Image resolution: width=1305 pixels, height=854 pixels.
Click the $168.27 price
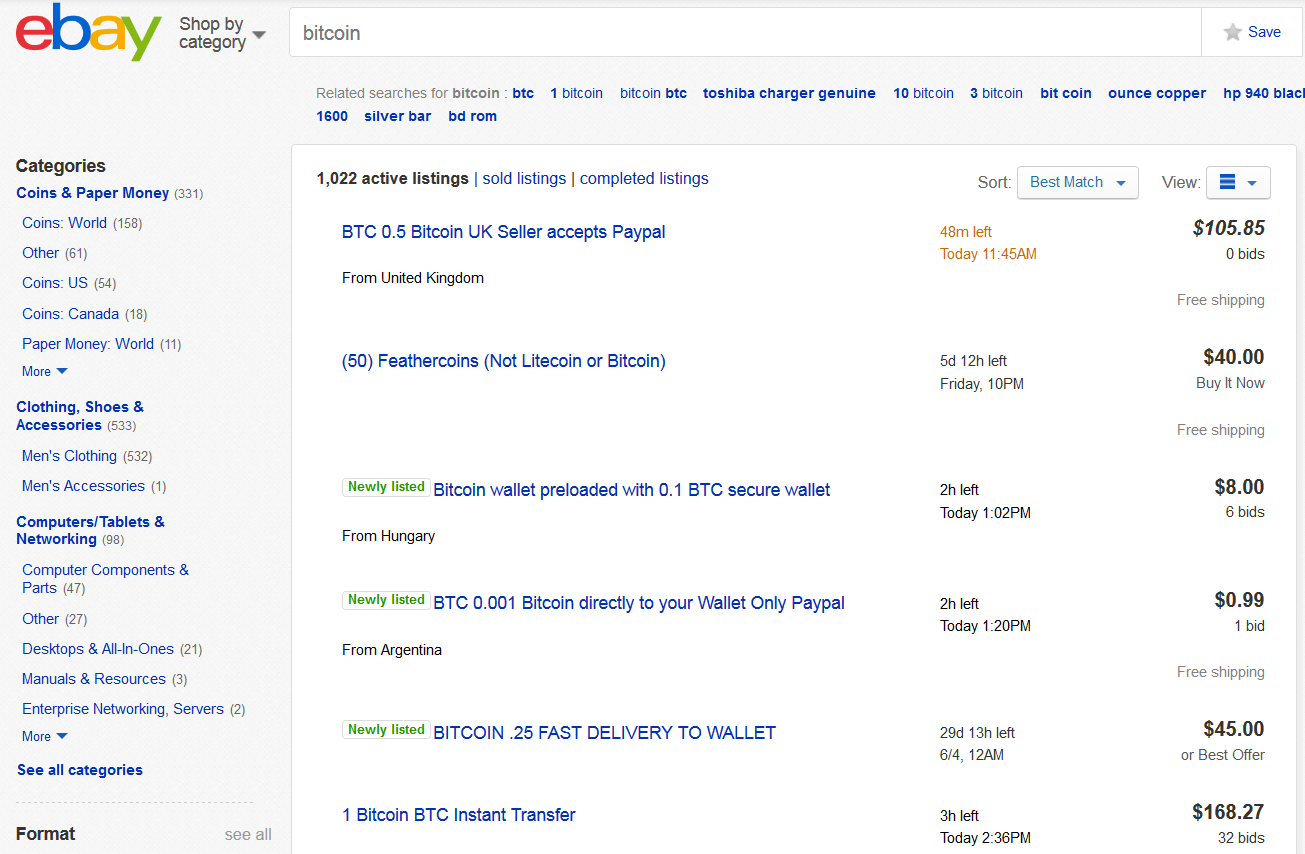point(1229,812)
